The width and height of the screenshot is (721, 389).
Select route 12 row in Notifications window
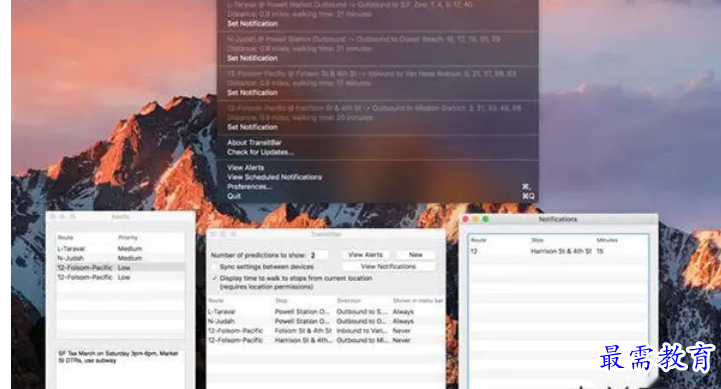click(558, 251)
